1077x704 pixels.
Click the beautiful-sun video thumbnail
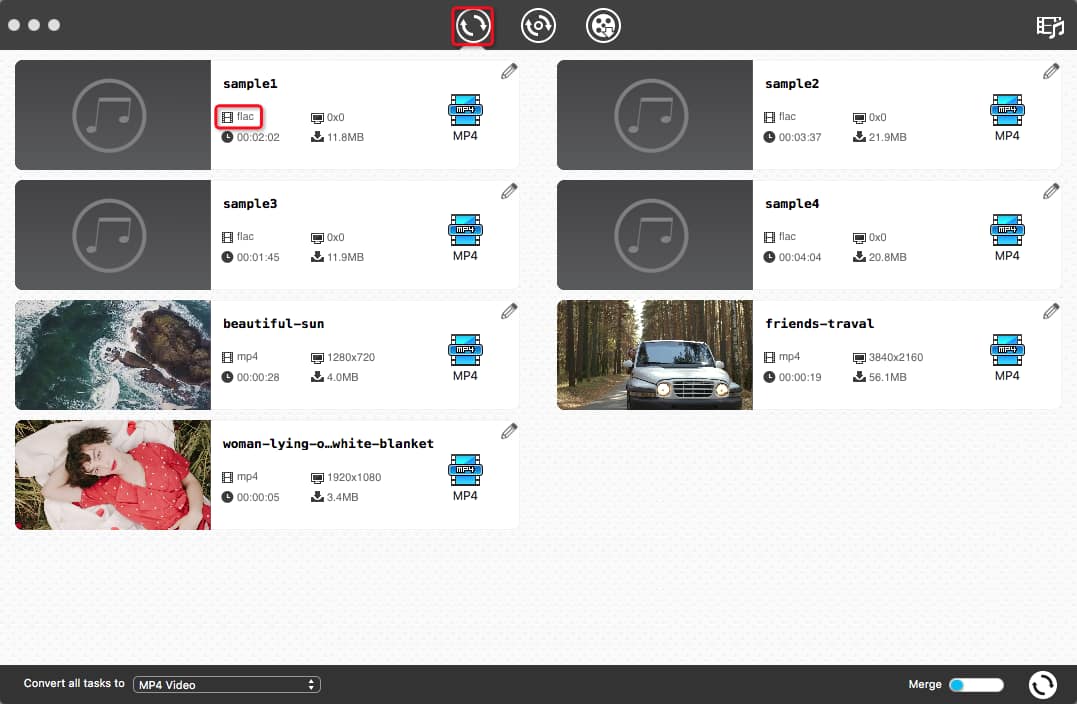pos(112,355)
